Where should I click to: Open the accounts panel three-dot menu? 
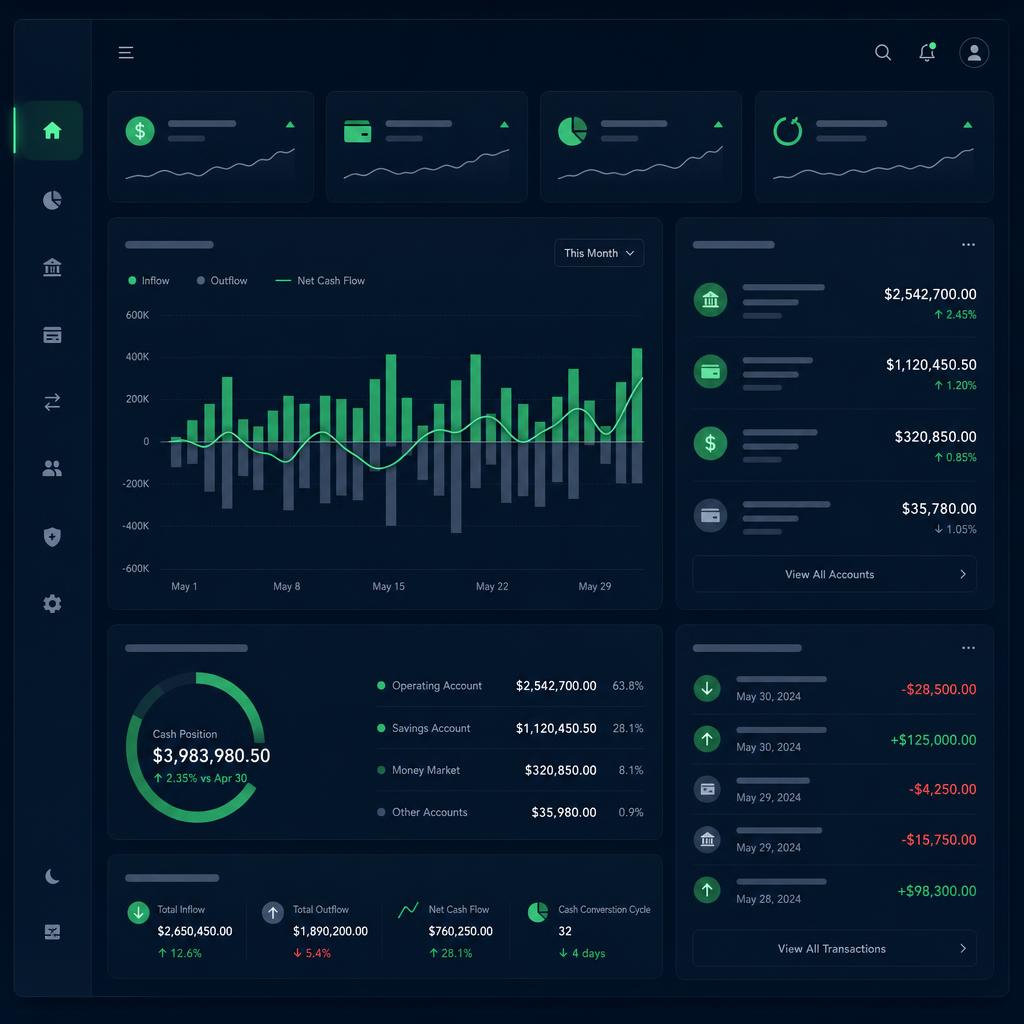(x=968, y=245)
